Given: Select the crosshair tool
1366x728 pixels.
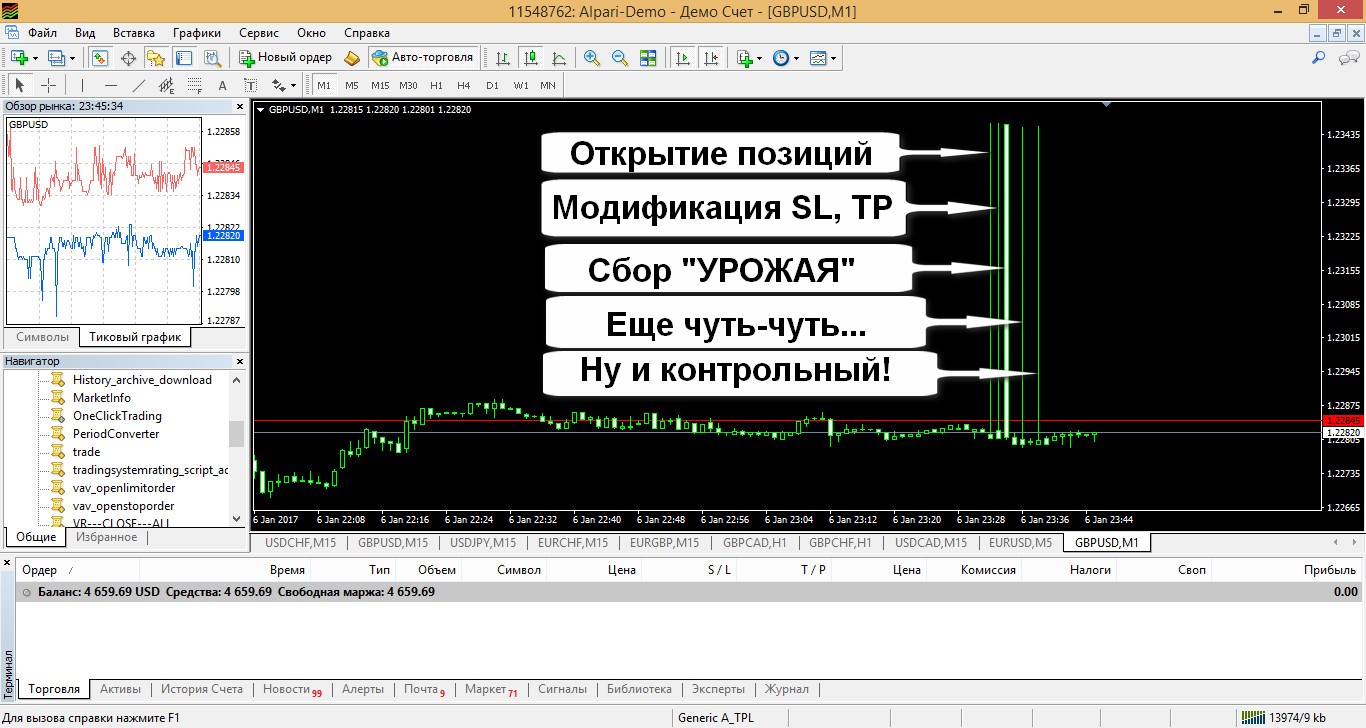Looking at the screenshot, I should (48, 85).
